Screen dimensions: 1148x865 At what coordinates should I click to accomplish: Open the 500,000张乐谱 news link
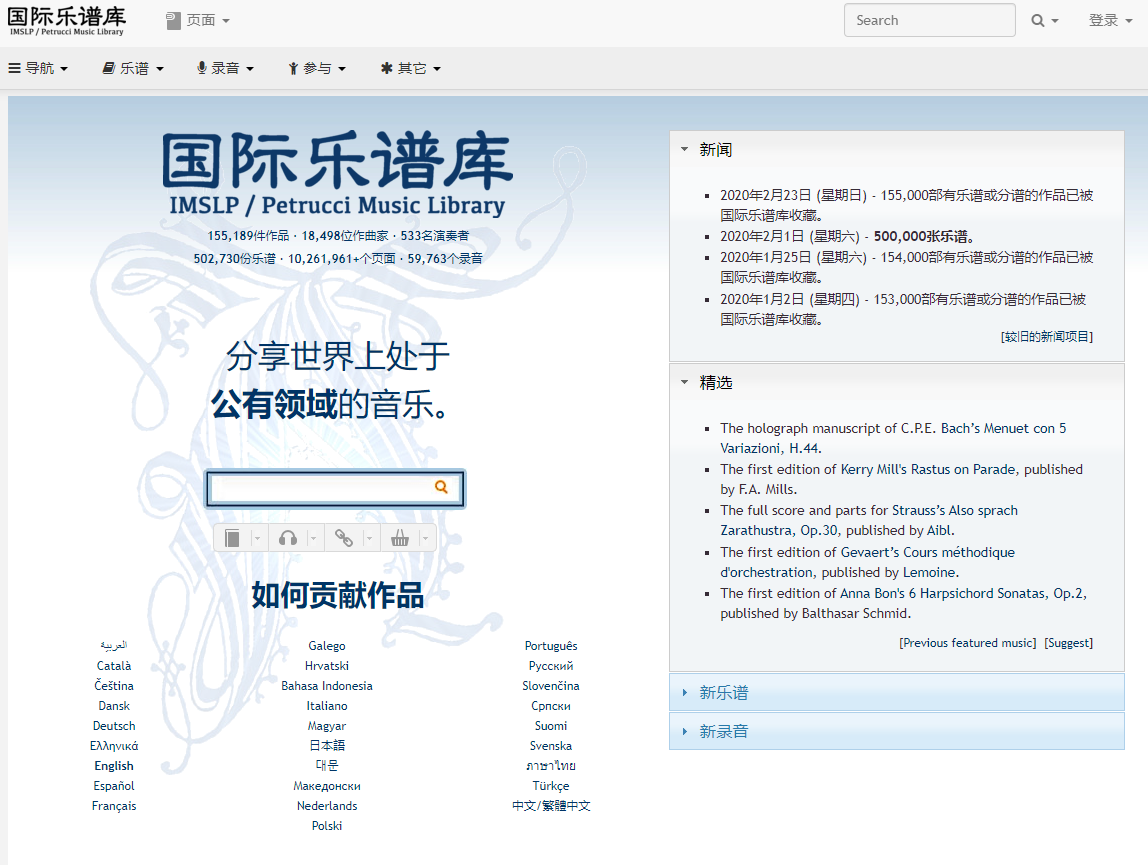[921, 236]
